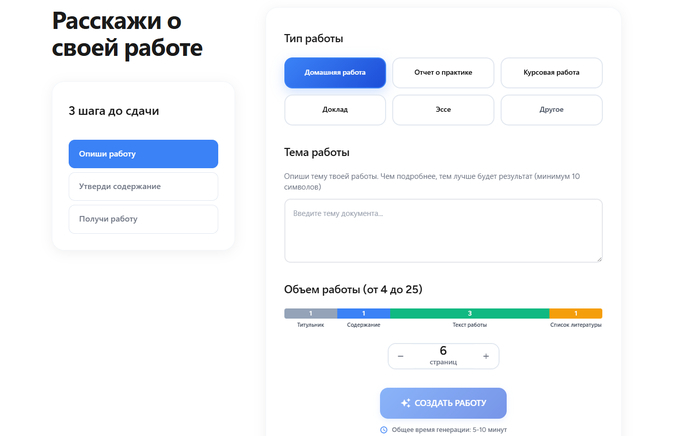The image size is (700, 436).
Task: Open the Опиши работу step
Action: coord(143,154)
